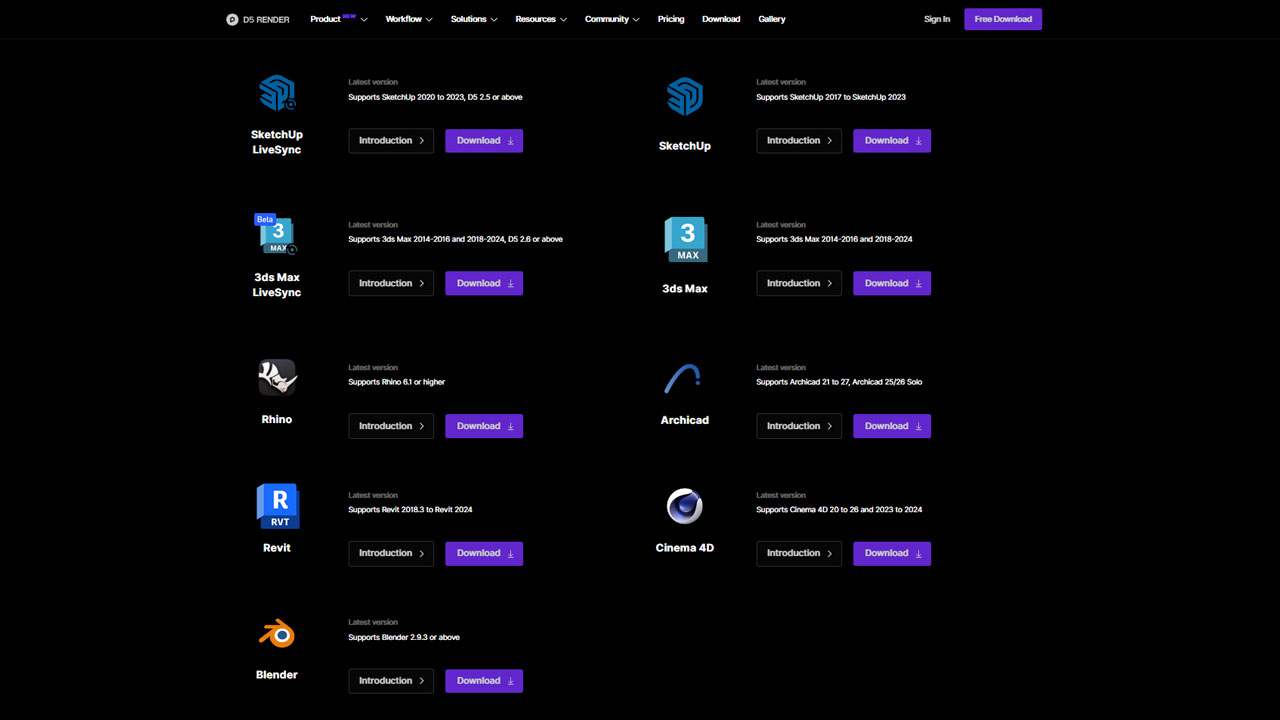Click the Rhino plugin icon
1280x720 pixels.
click(277, 377)
